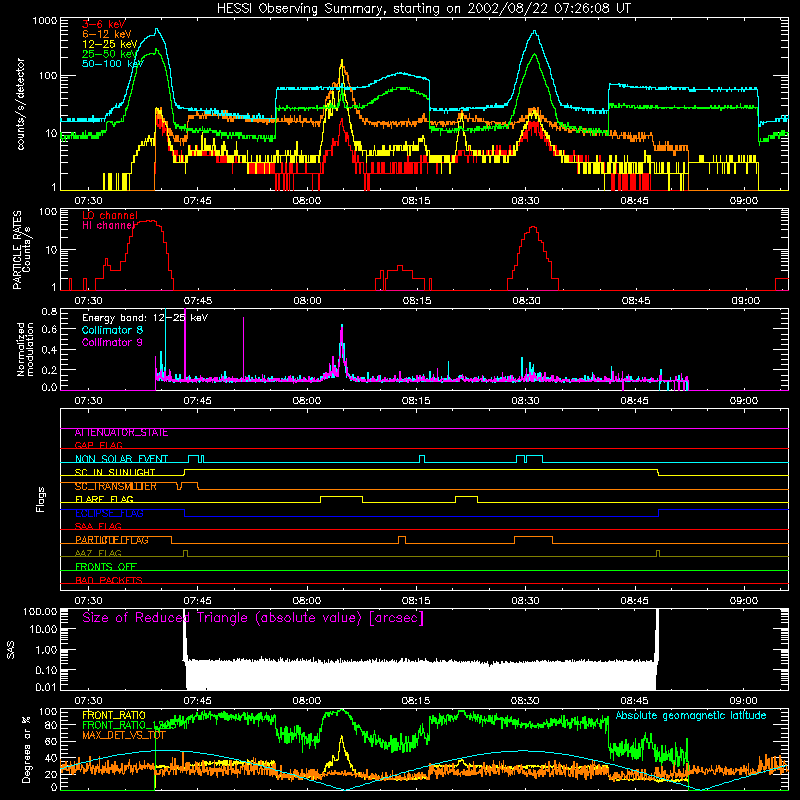This screenshot has height=800, width=800.
Task: Click the Energy band: 12-25 keV label
Action: point(145,318)
